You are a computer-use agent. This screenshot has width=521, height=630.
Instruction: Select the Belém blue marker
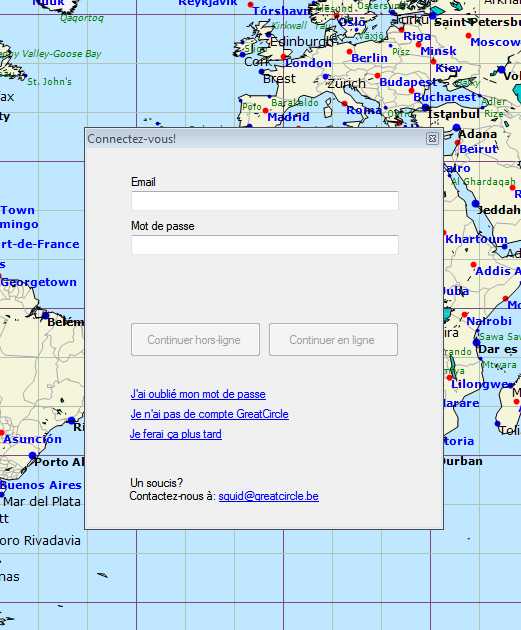click(45, 315)
